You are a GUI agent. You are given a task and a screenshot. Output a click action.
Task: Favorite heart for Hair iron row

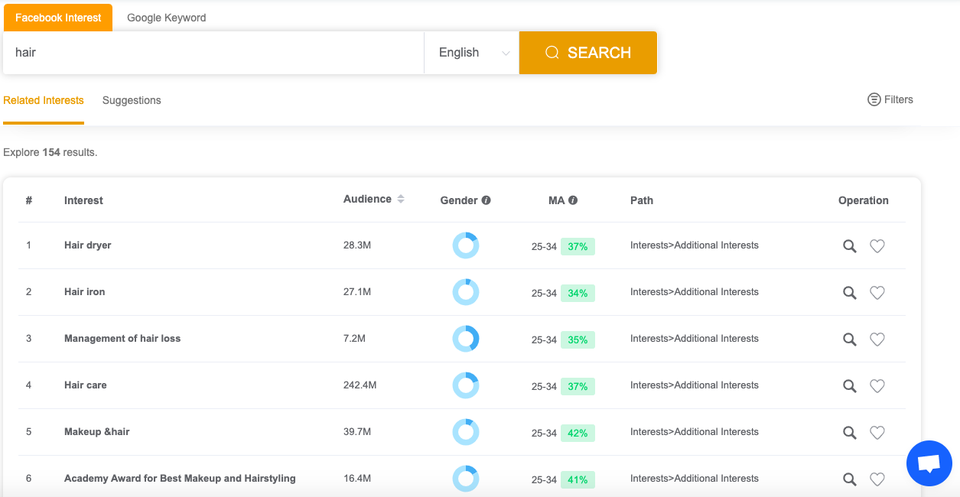[877, 293]
